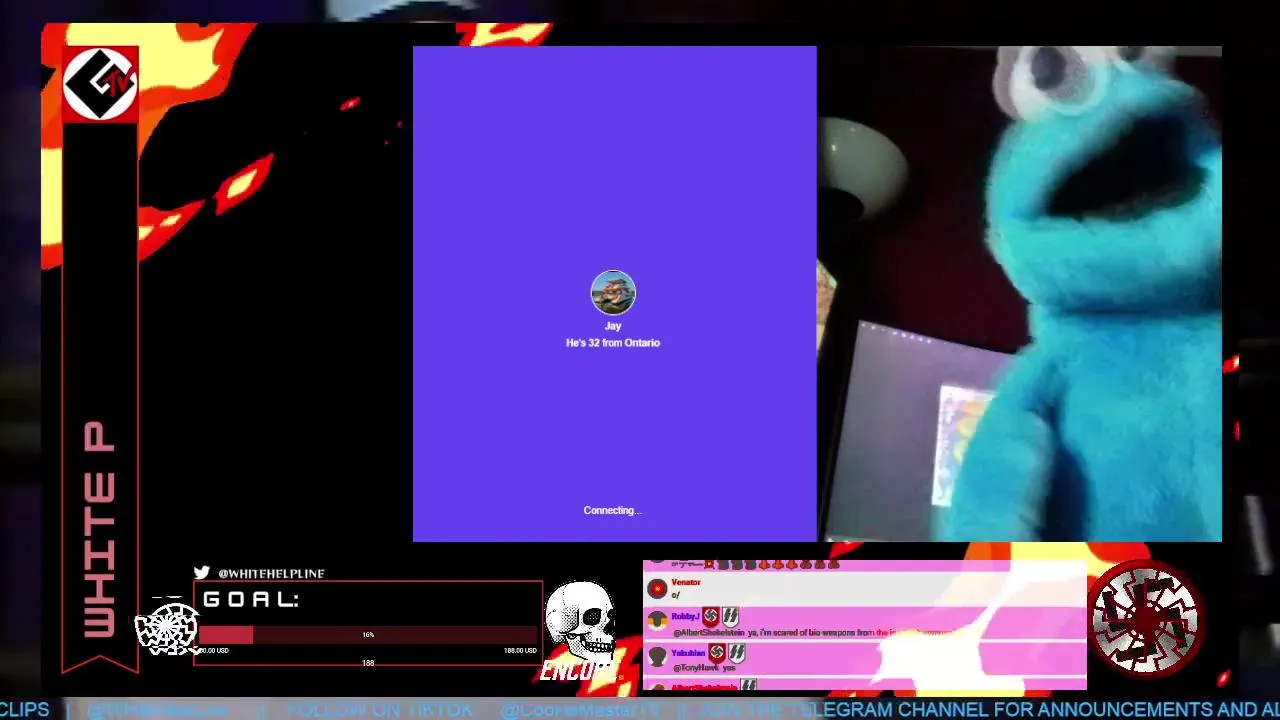The width and height of the screenshot is (1280, 720).
Task: Click the @WHITEHELPLINE handle text
Action: pos(271,574)
